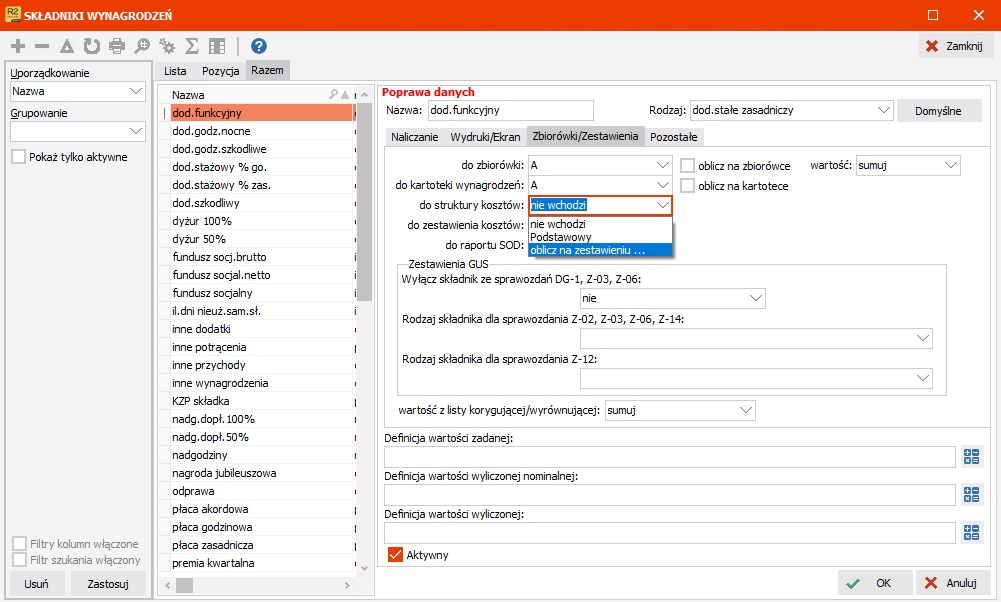Open the Wyłącz składnik ze sprawozdań dropdown
1001x602 pixels.
(672, 298)
